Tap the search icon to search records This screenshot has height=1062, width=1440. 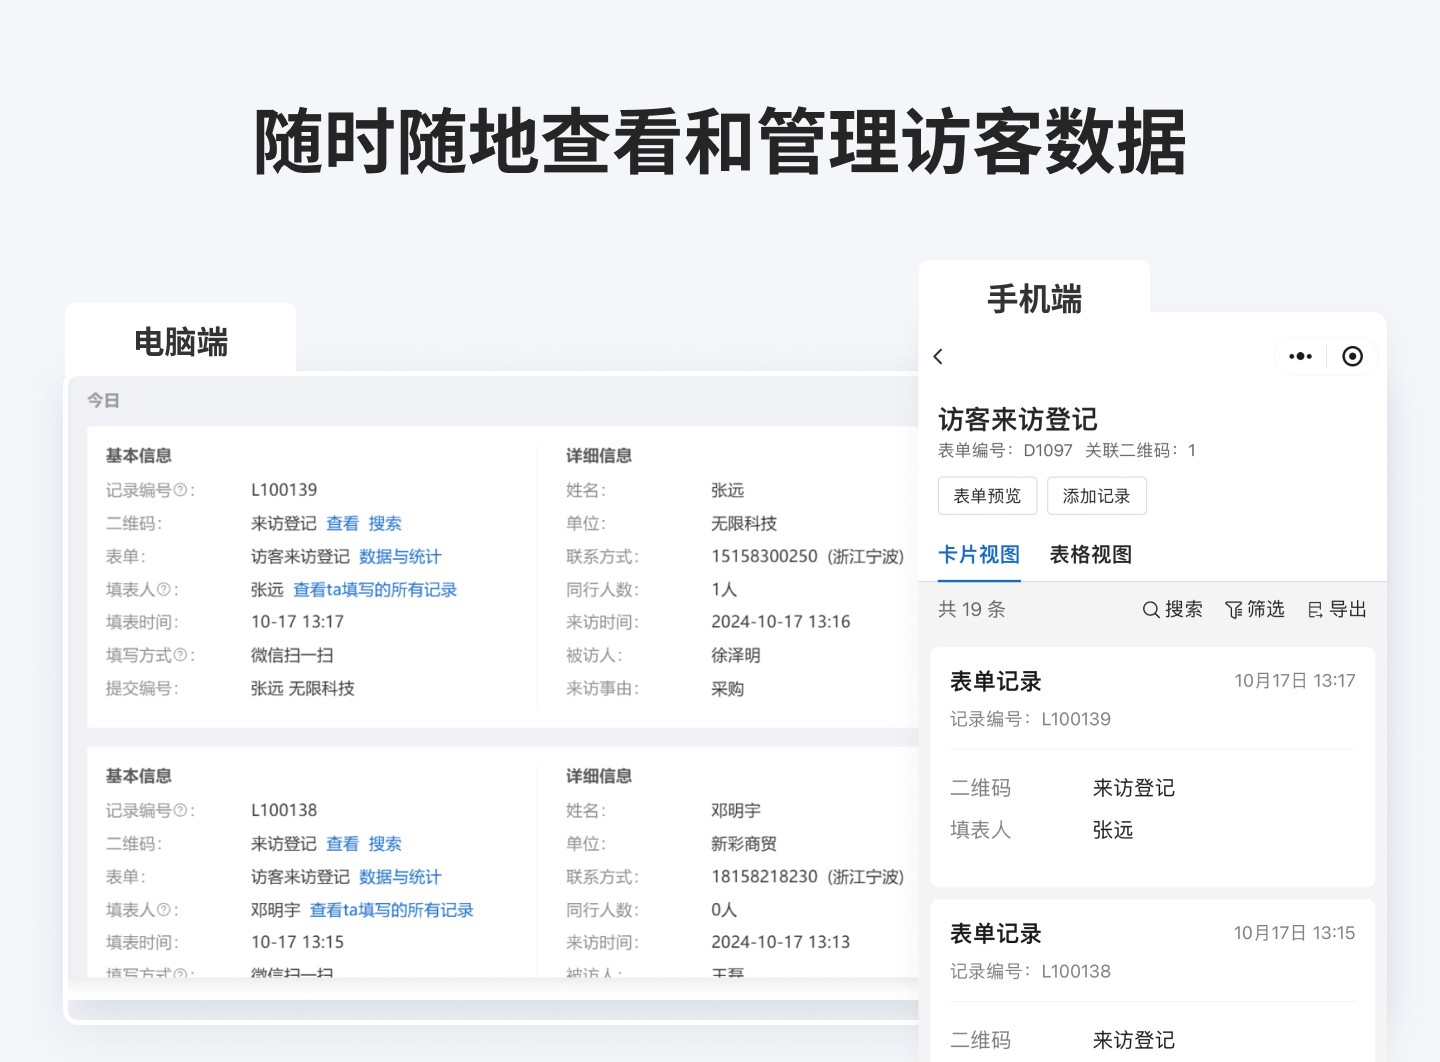(1151, 609)
